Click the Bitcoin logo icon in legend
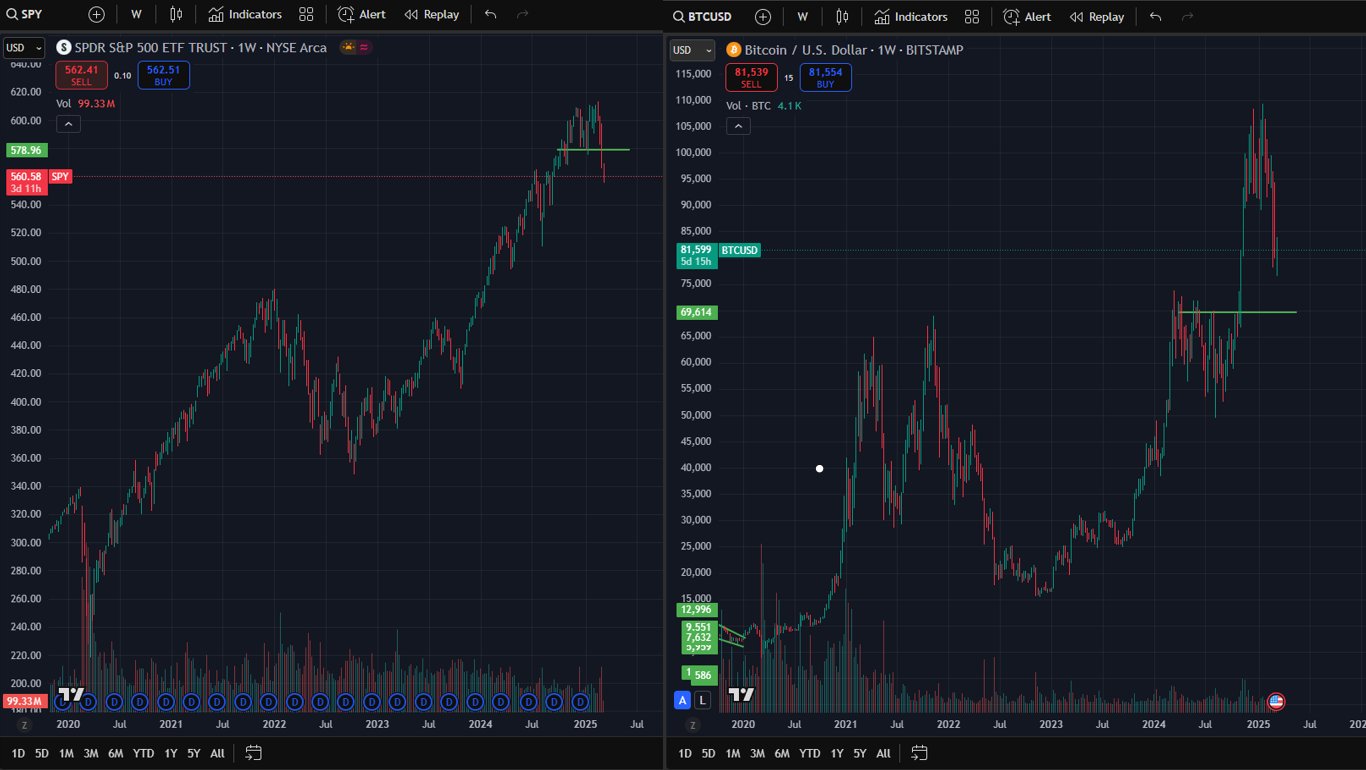The width and height of the screenshot is (1366, 770). tap(733, 50)
